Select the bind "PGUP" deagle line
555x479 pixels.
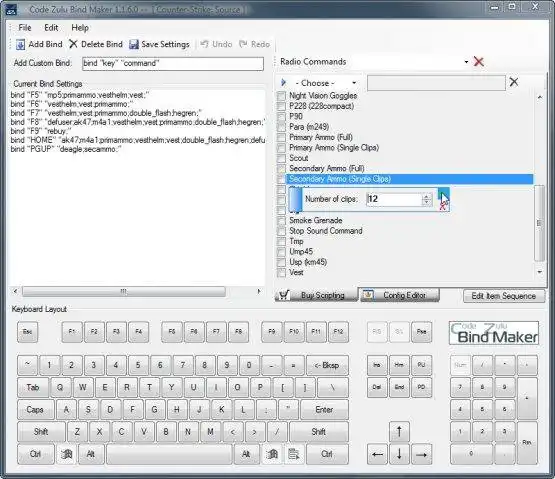pyautogui.click(x=65, y=149)
